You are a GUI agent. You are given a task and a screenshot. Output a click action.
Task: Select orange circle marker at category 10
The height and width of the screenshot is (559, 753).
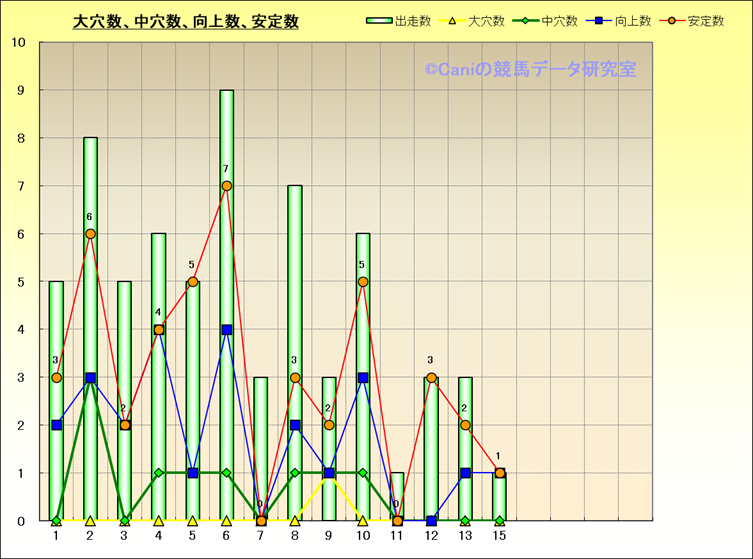click(x=363, y=282)
